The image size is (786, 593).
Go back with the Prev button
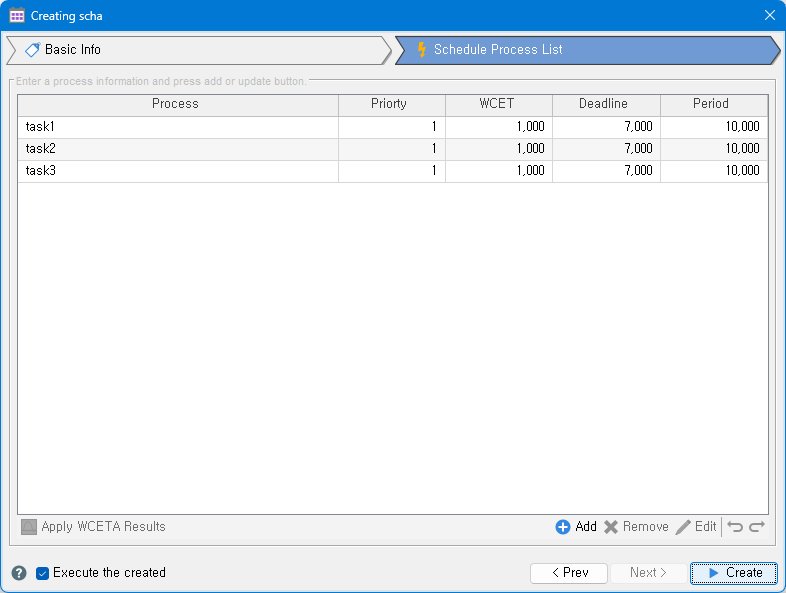568,573
